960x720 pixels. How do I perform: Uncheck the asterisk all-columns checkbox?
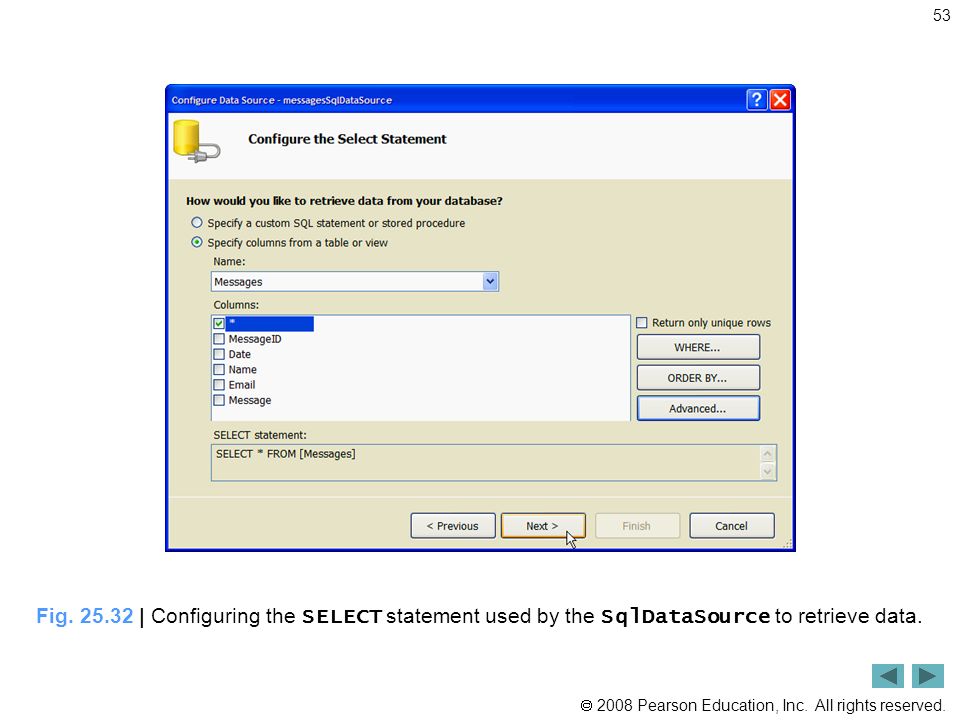point(219,323)
